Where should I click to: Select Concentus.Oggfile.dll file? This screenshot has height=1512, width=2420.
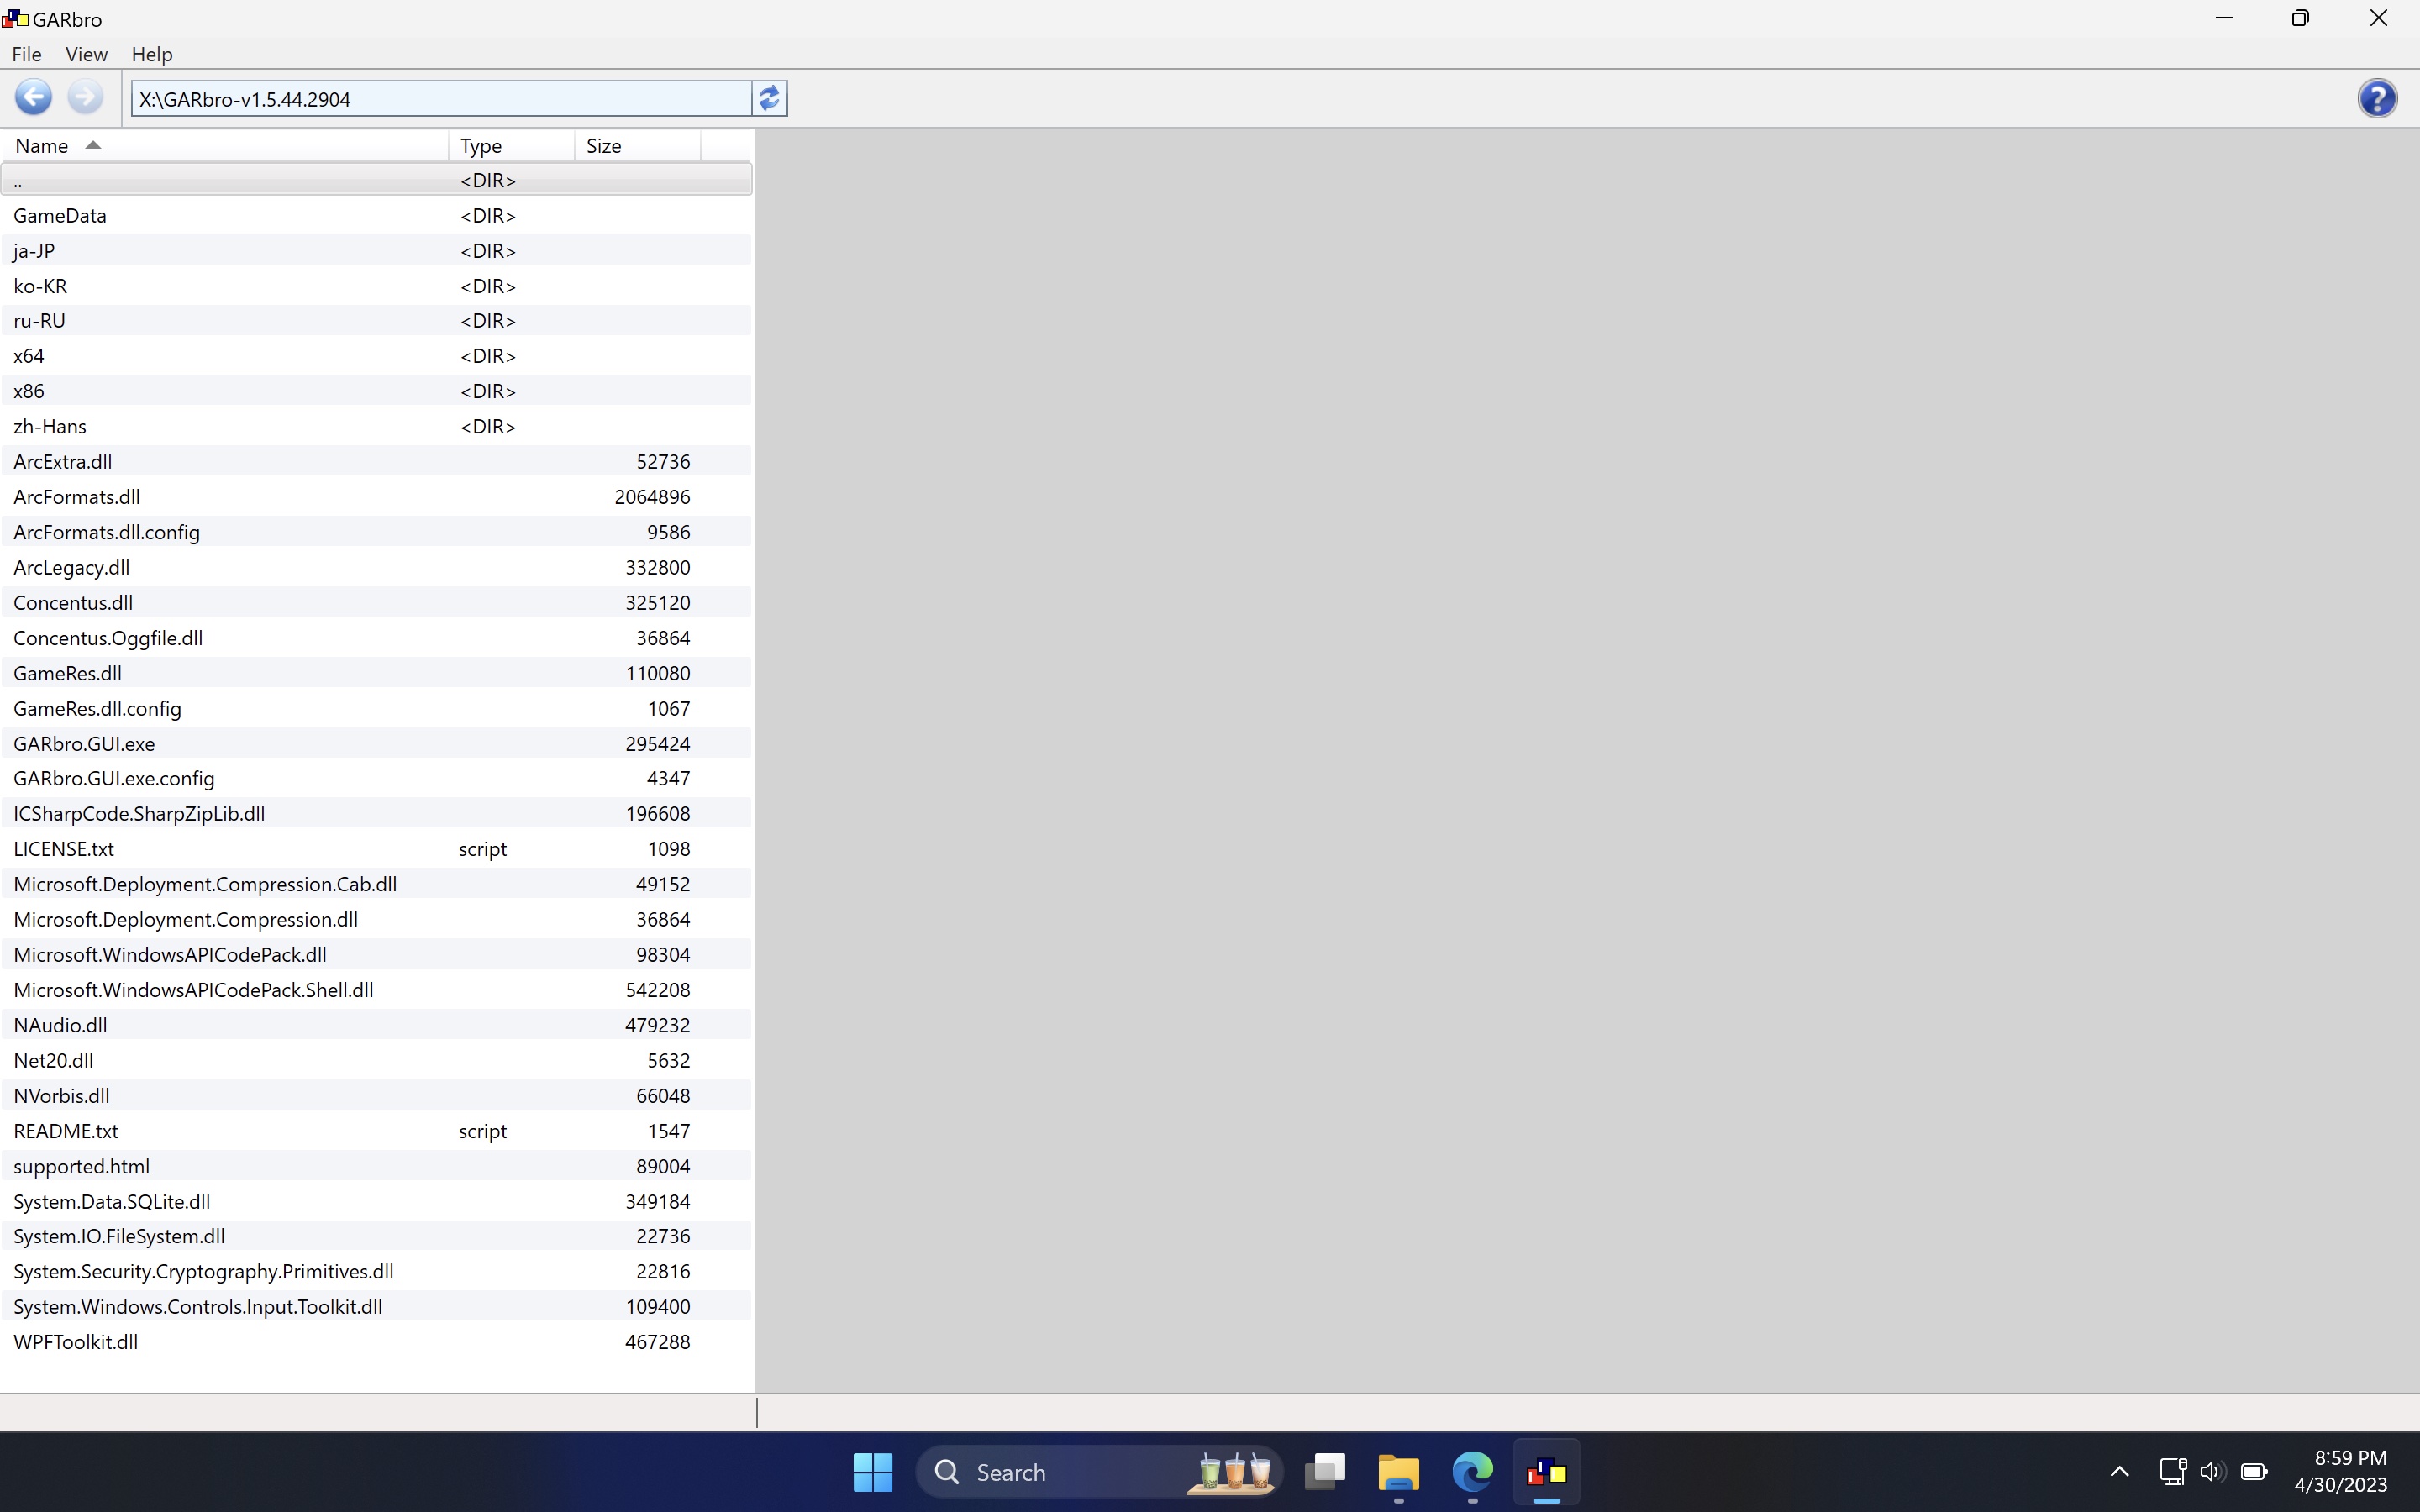tap(376, 638)
